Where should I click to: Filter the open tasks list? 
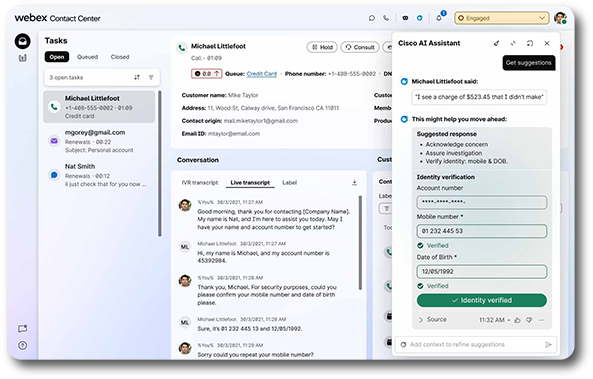tap(151, 77)
